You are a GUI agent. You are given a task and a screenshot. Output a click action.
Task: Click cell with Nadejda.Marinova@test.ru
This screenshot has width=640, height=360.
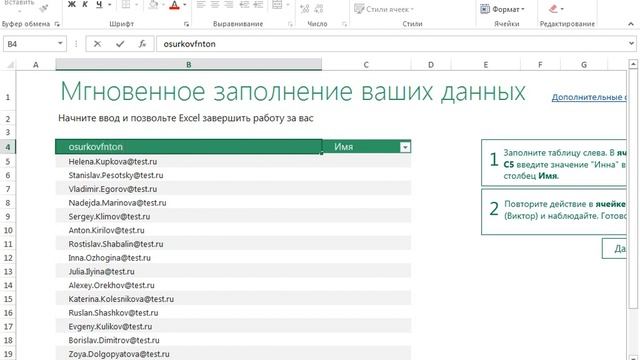pos(189,203)
